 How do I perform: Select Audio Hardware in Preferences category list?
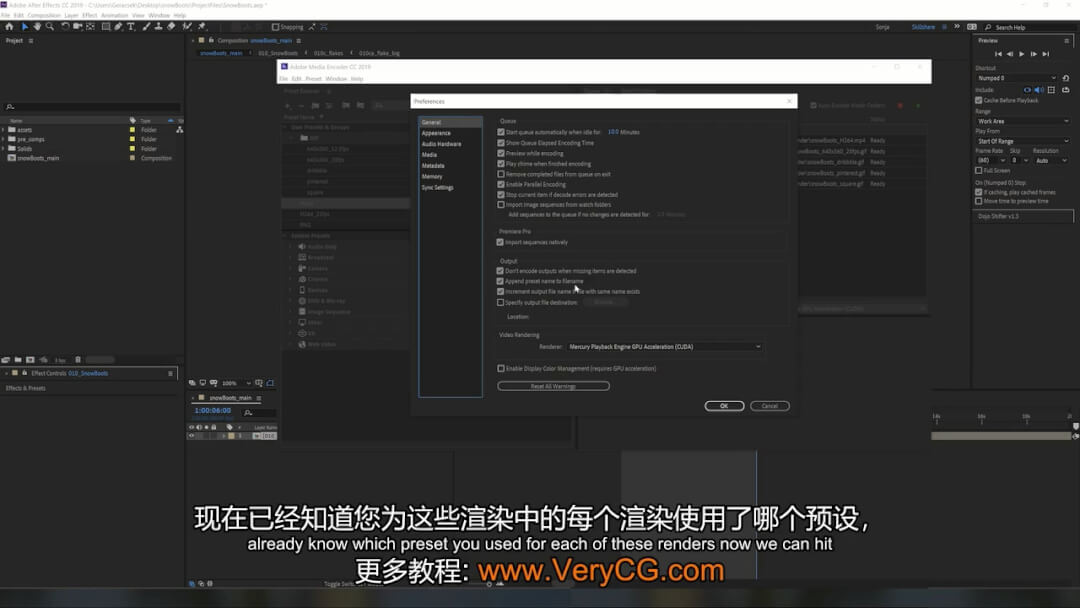(442, 144)
